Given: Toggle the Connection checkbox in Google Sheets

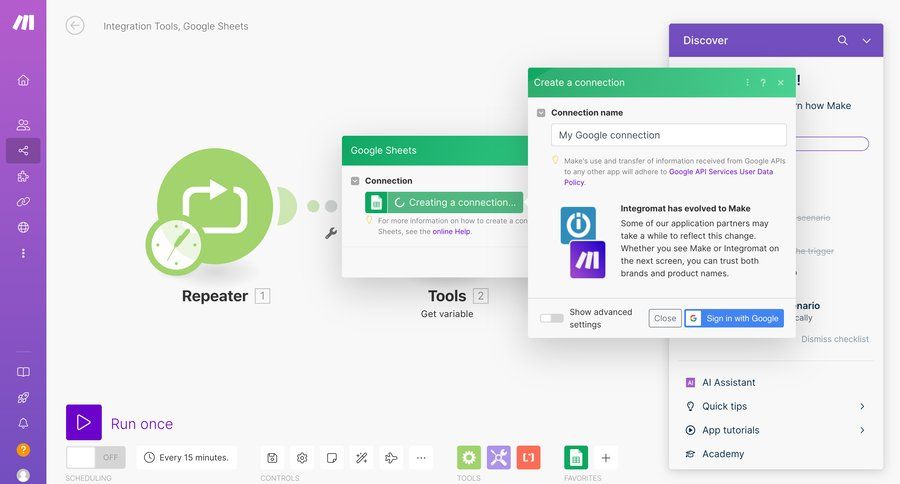Looking at the screenshot, I should click(355, 181).
